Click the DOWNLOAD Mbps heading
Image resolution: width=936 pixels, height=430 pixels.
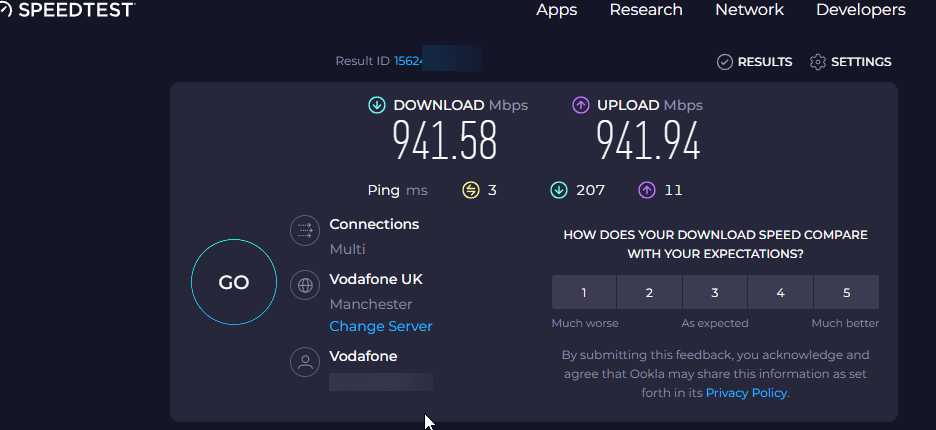[x=461, y=106]
